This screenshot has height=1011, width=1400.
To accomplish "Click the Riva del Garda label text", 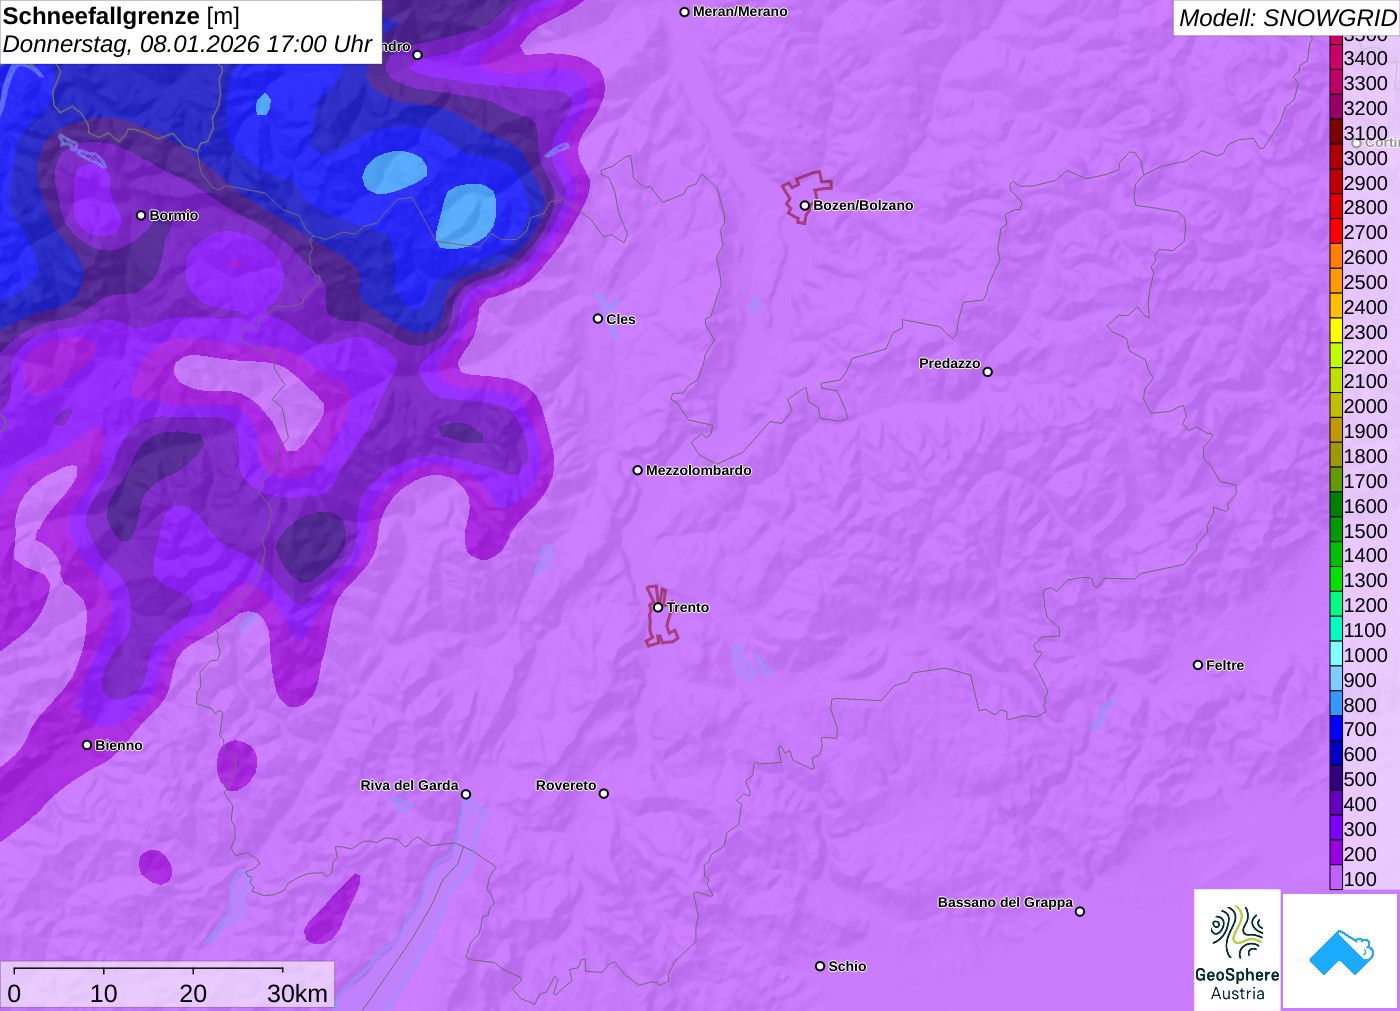I will click(x=409, y=785).
